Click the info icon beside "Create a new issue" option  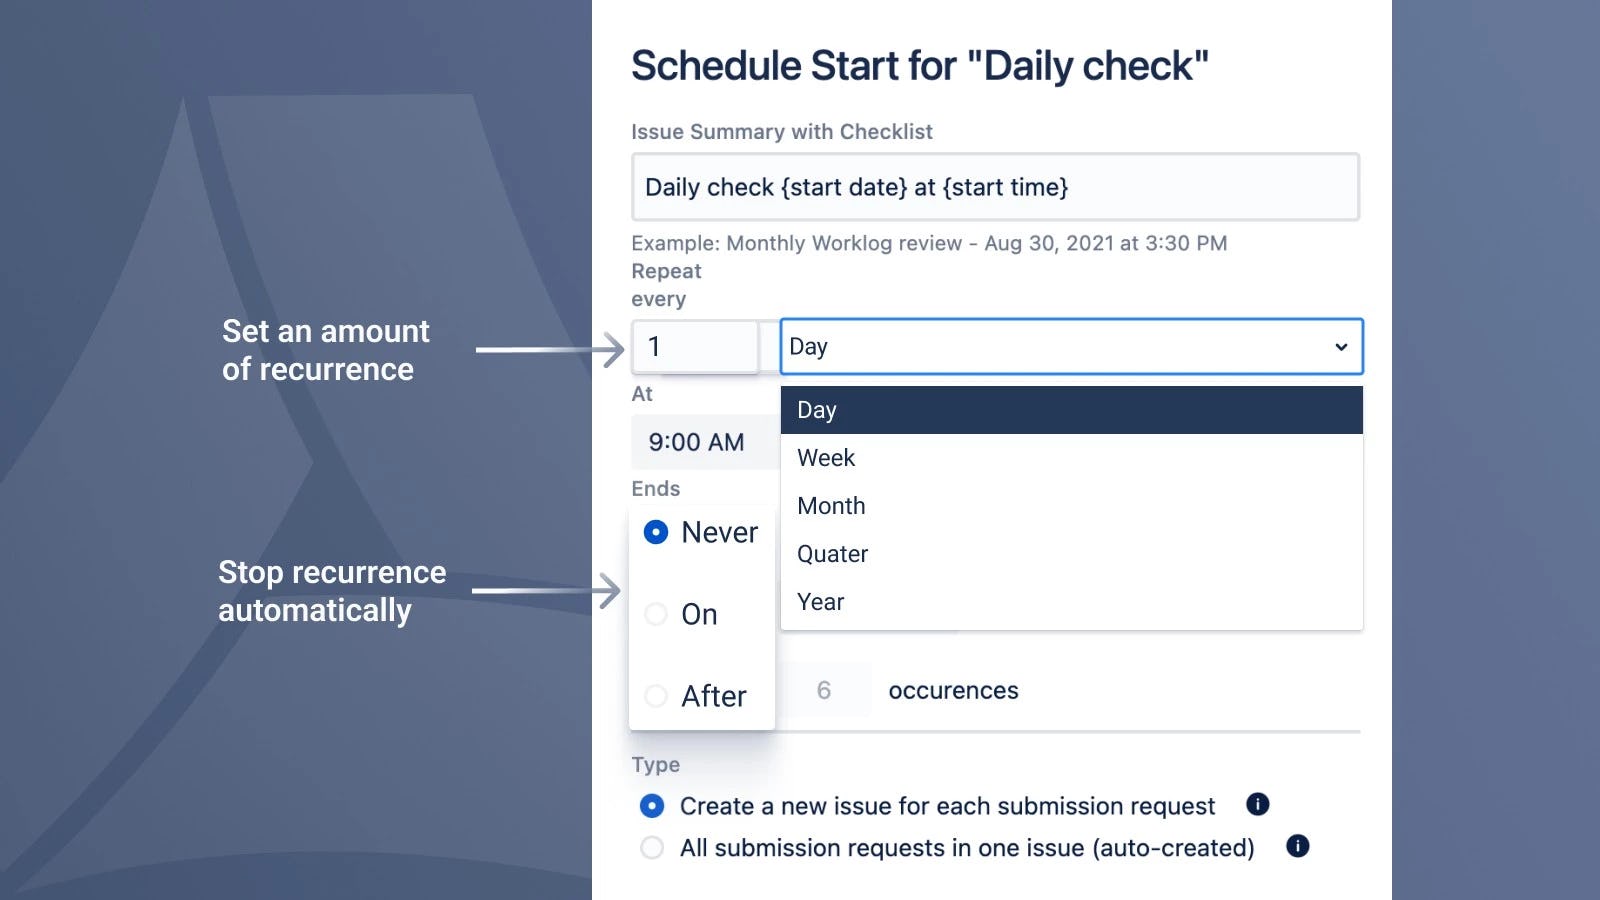(x=1258, y=805)
